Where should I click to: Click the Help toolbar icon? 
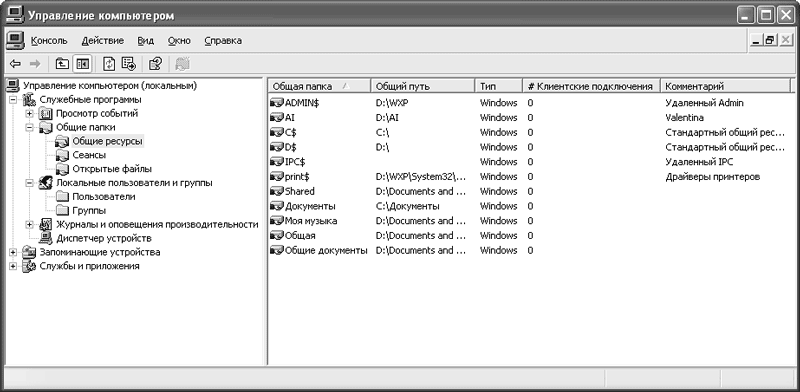click(155, 64)
